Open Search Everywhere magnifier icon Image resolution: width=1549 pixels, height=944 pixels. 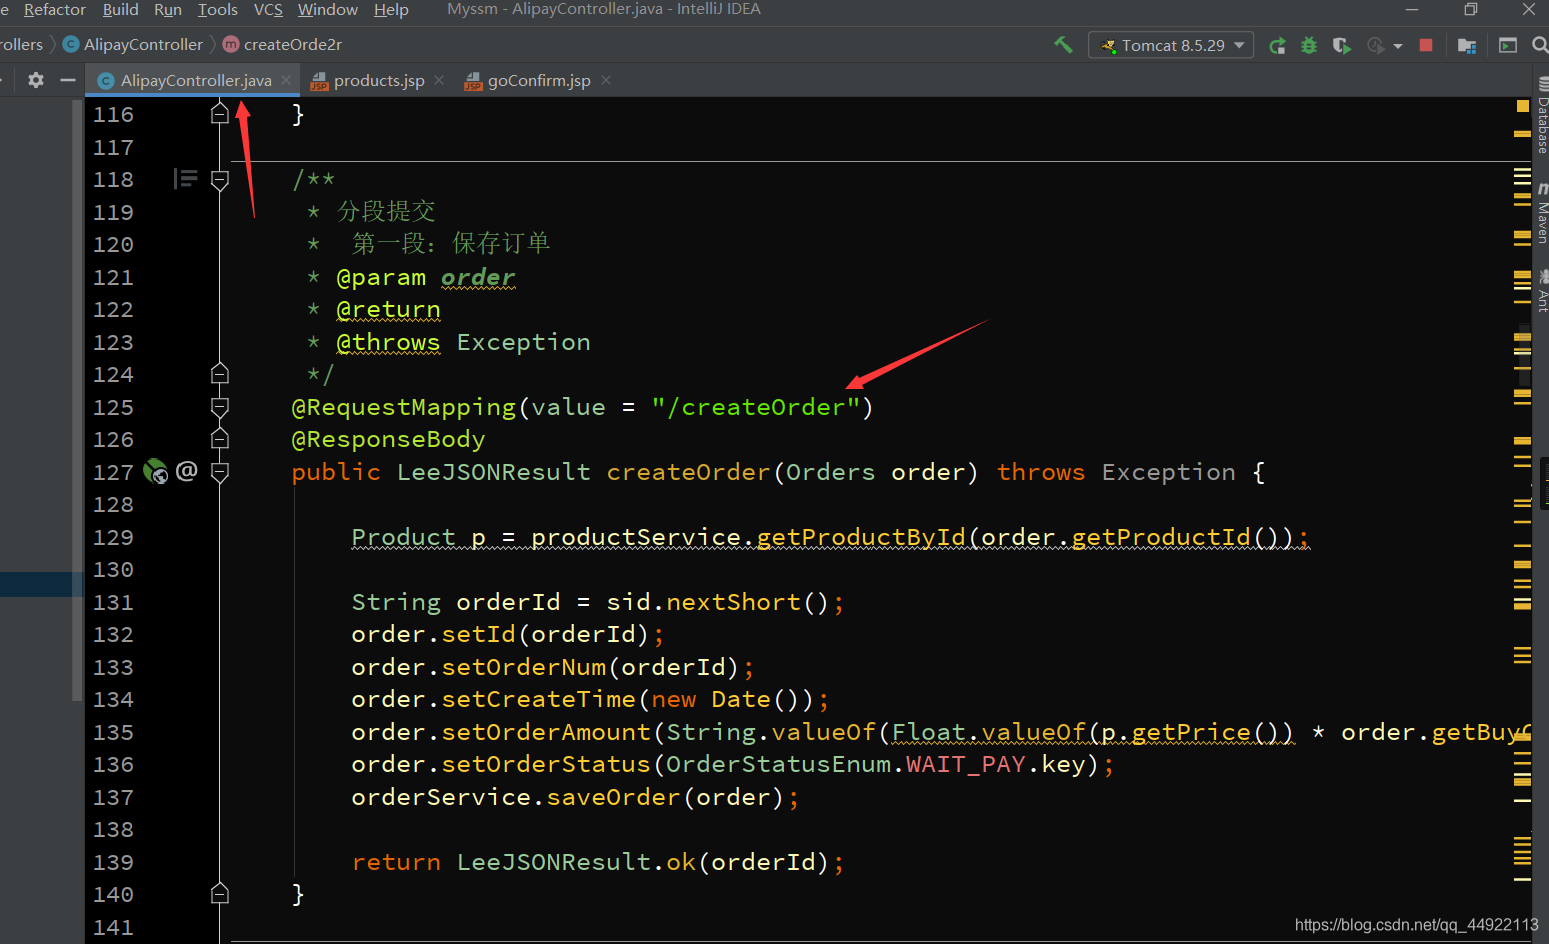point(1540,45)
